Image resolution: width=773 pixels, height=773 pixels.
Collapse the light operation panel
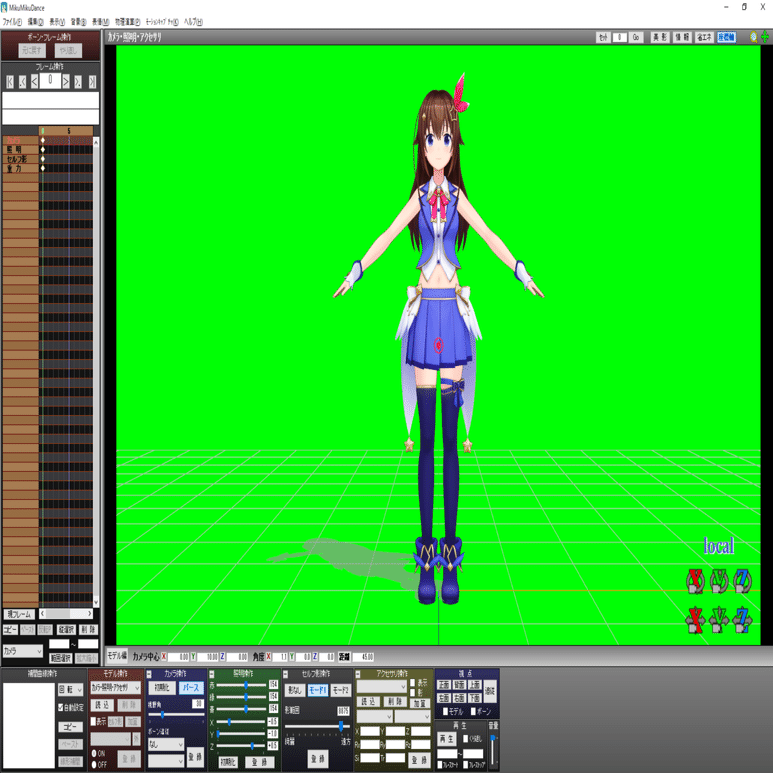point(212,674)
